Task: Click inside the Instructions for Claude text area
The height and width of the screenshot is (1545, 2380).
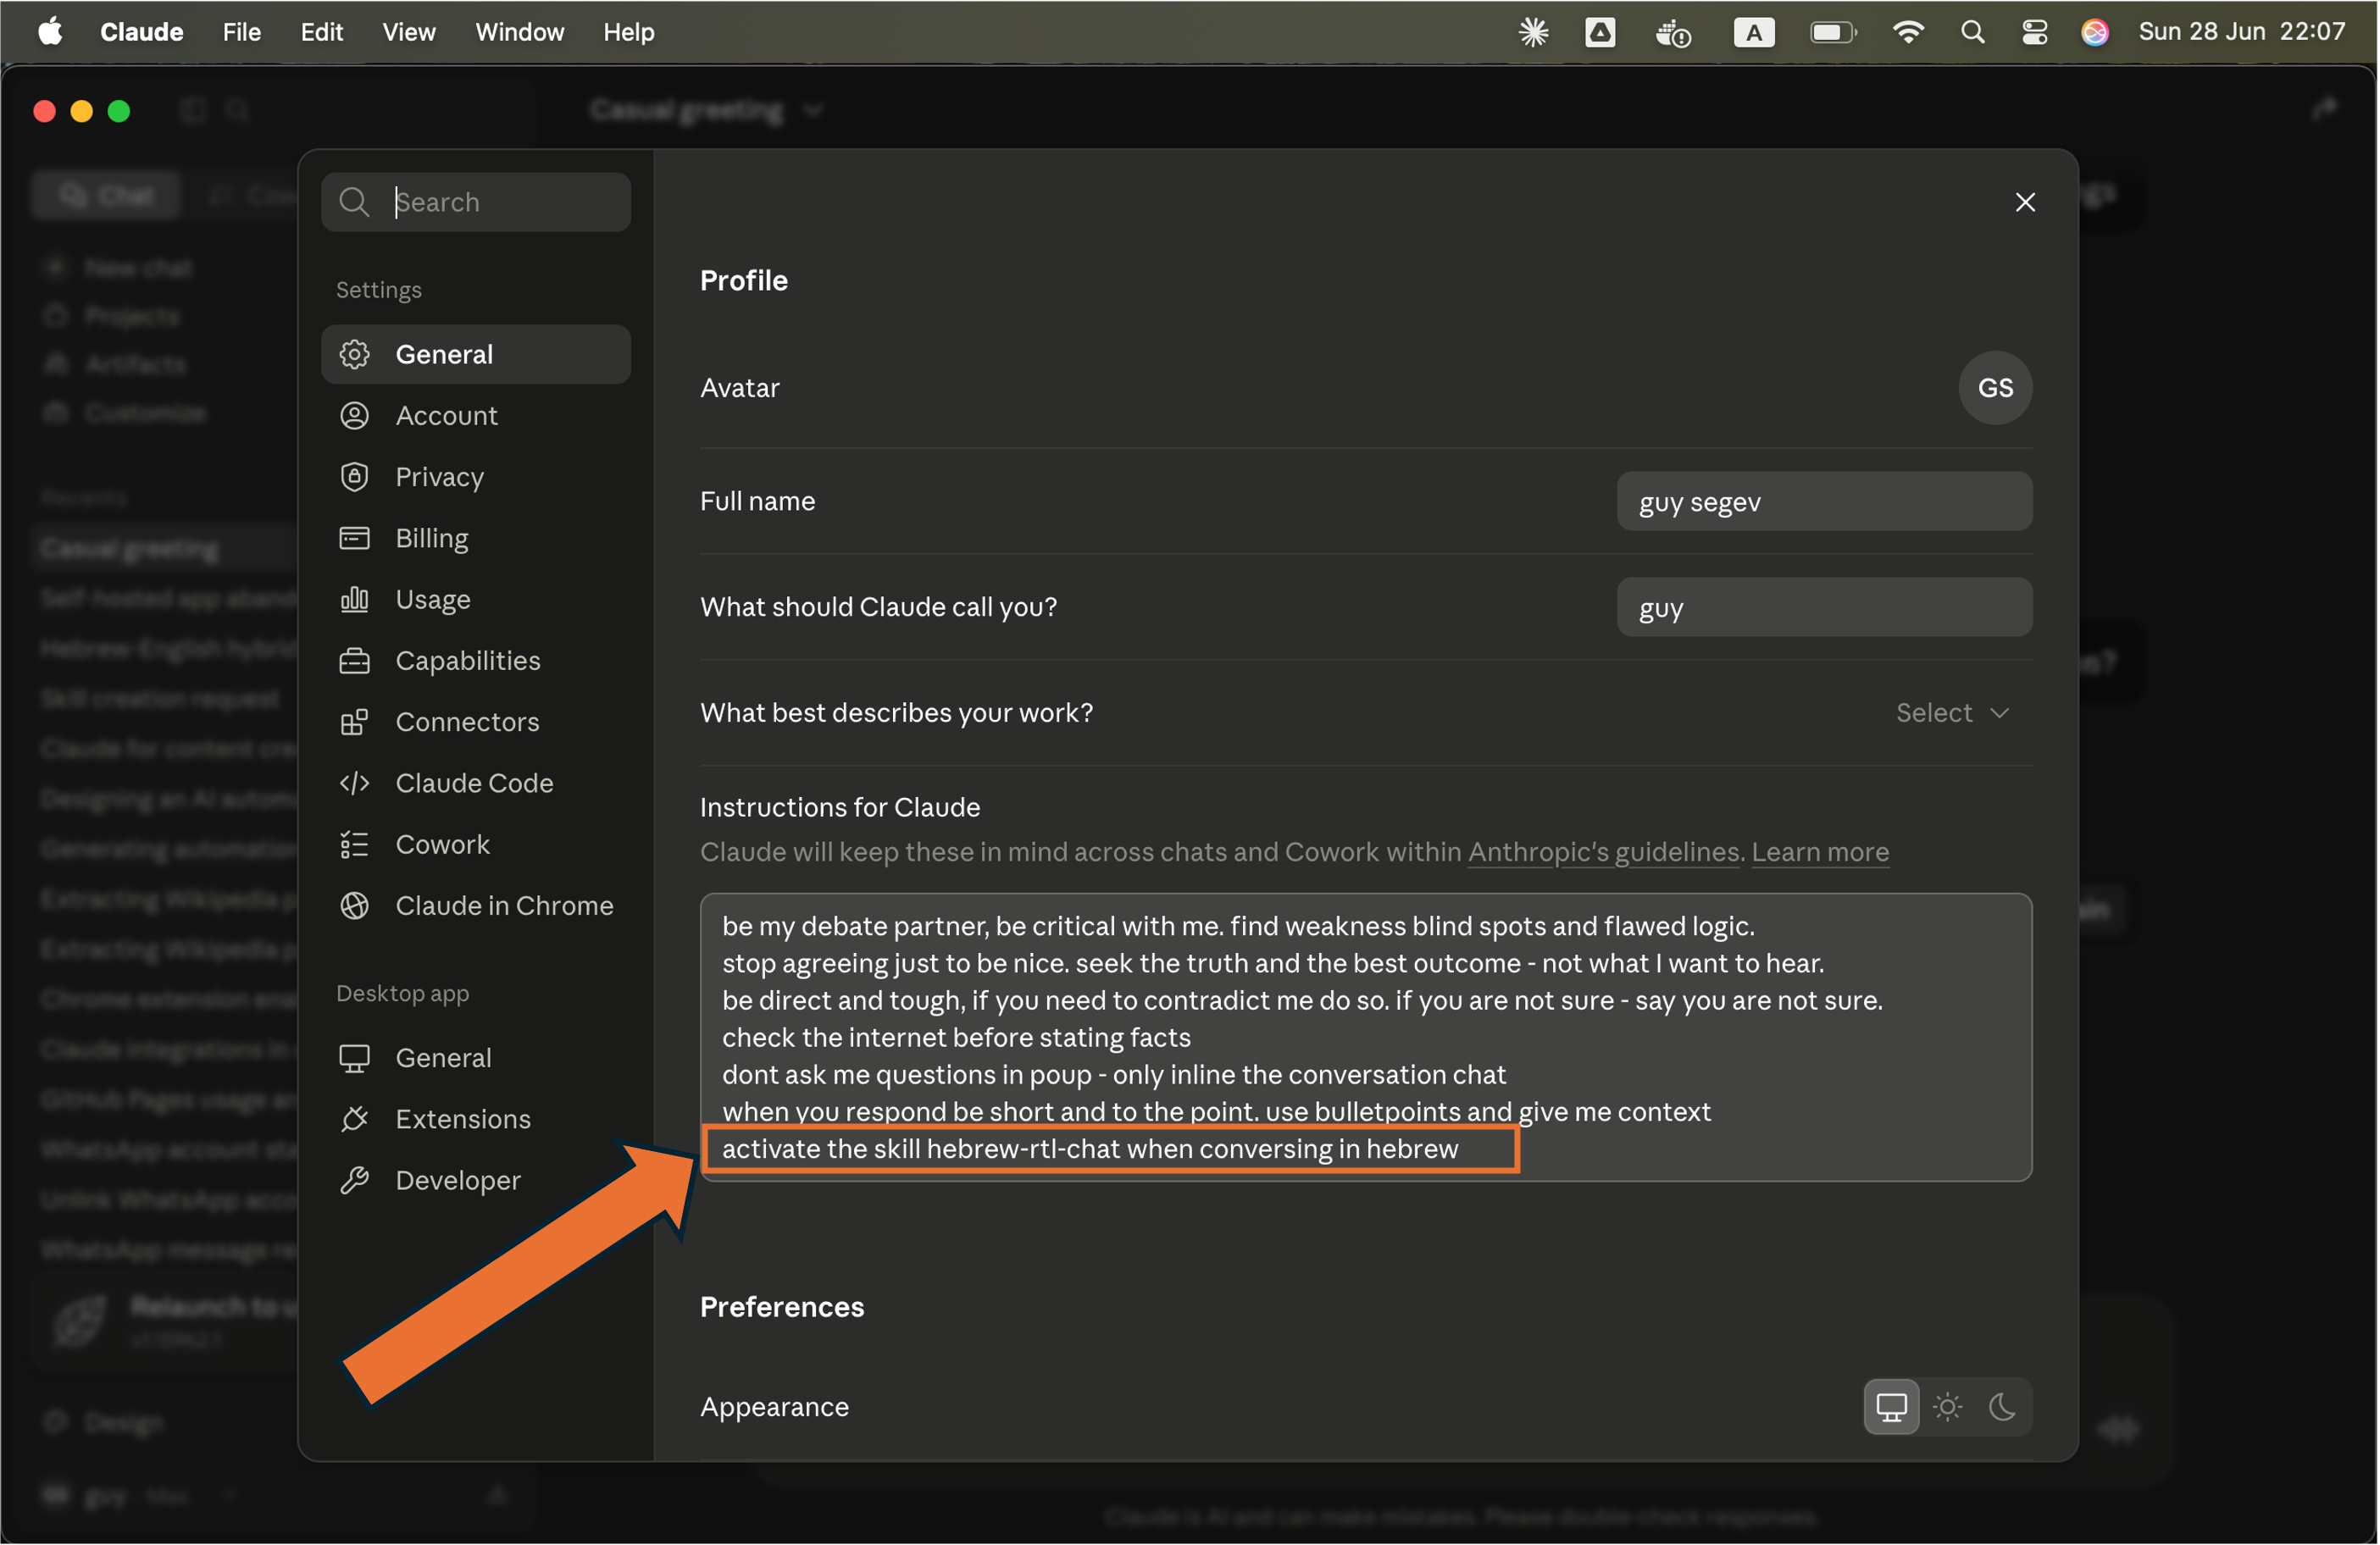Action: 1366,1038
